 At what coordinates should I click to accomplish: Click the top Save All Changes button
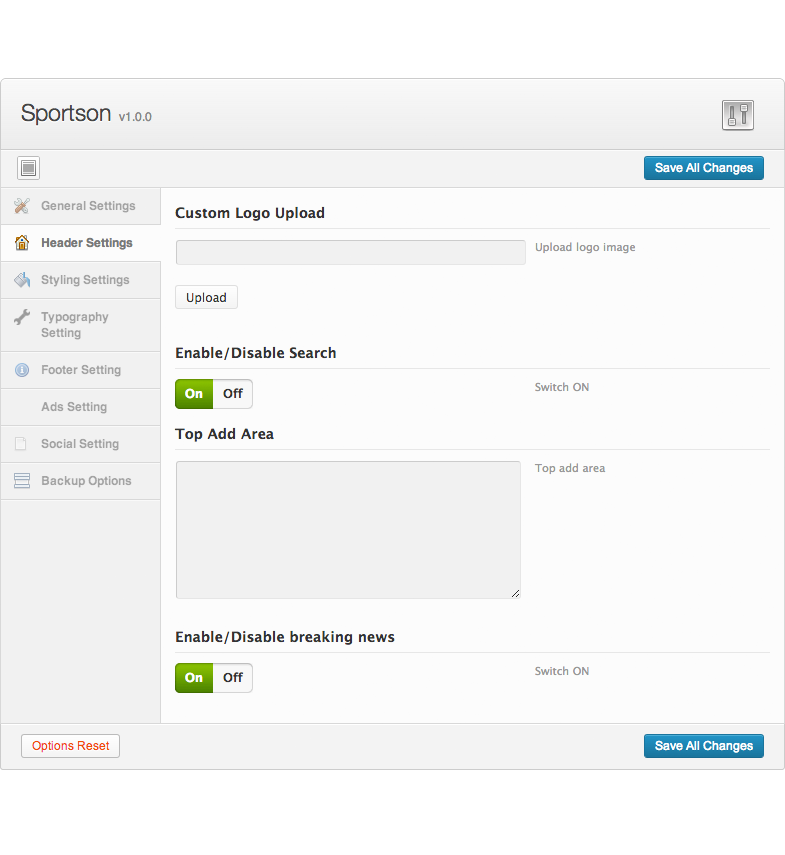[703, 168]
